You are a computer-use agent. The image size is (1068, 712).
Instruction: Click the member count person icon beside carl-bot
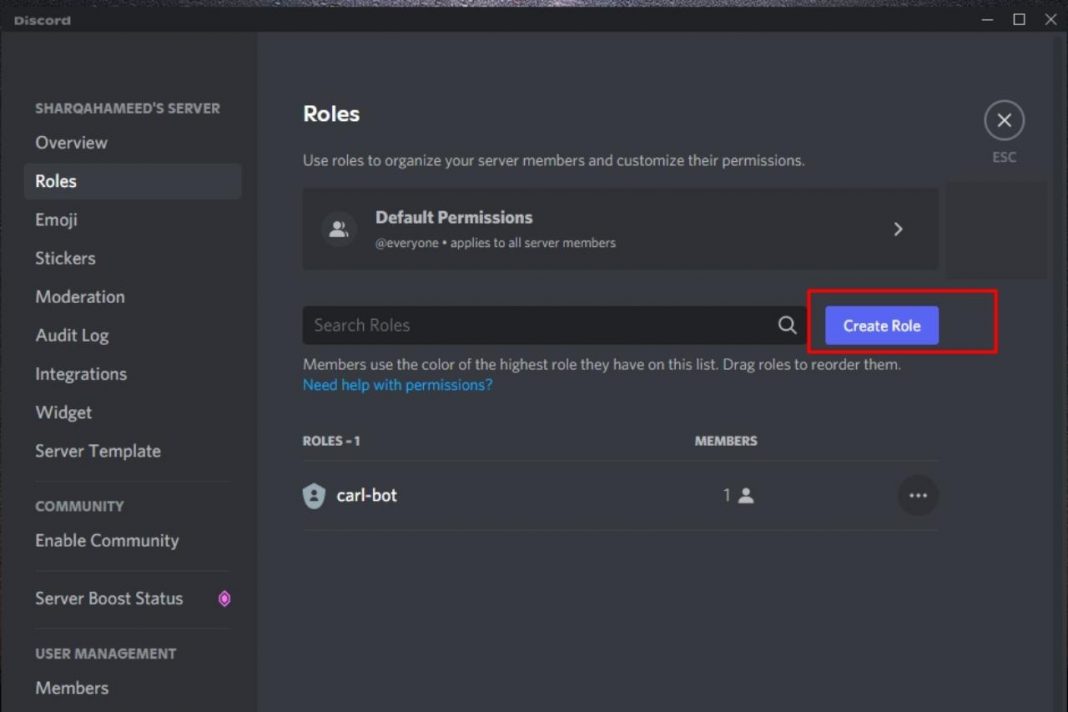point(746,495)
